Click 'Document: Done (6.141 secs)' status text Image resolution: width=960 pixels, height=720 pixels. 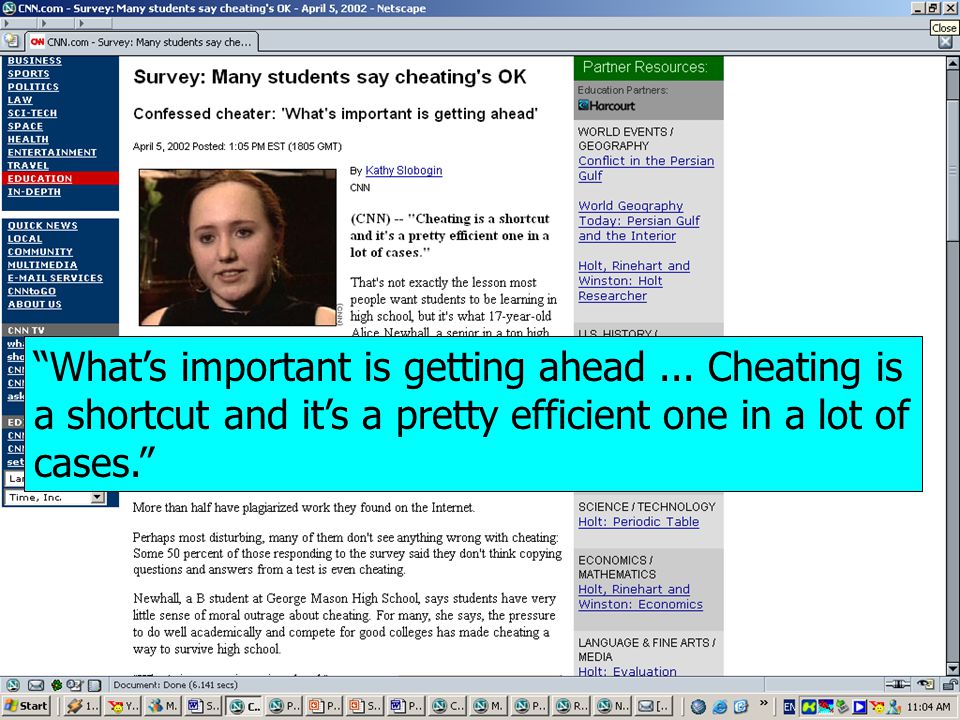pos(176,685)
